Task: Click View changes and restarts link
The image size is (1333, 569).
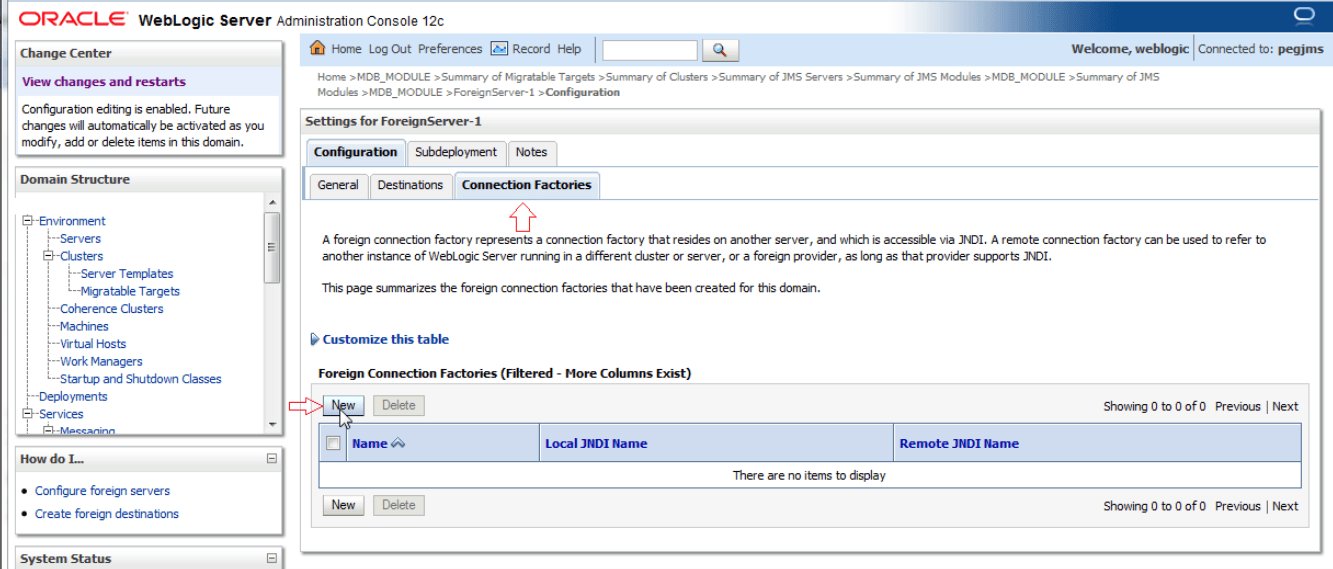Action: pos(104,82)
